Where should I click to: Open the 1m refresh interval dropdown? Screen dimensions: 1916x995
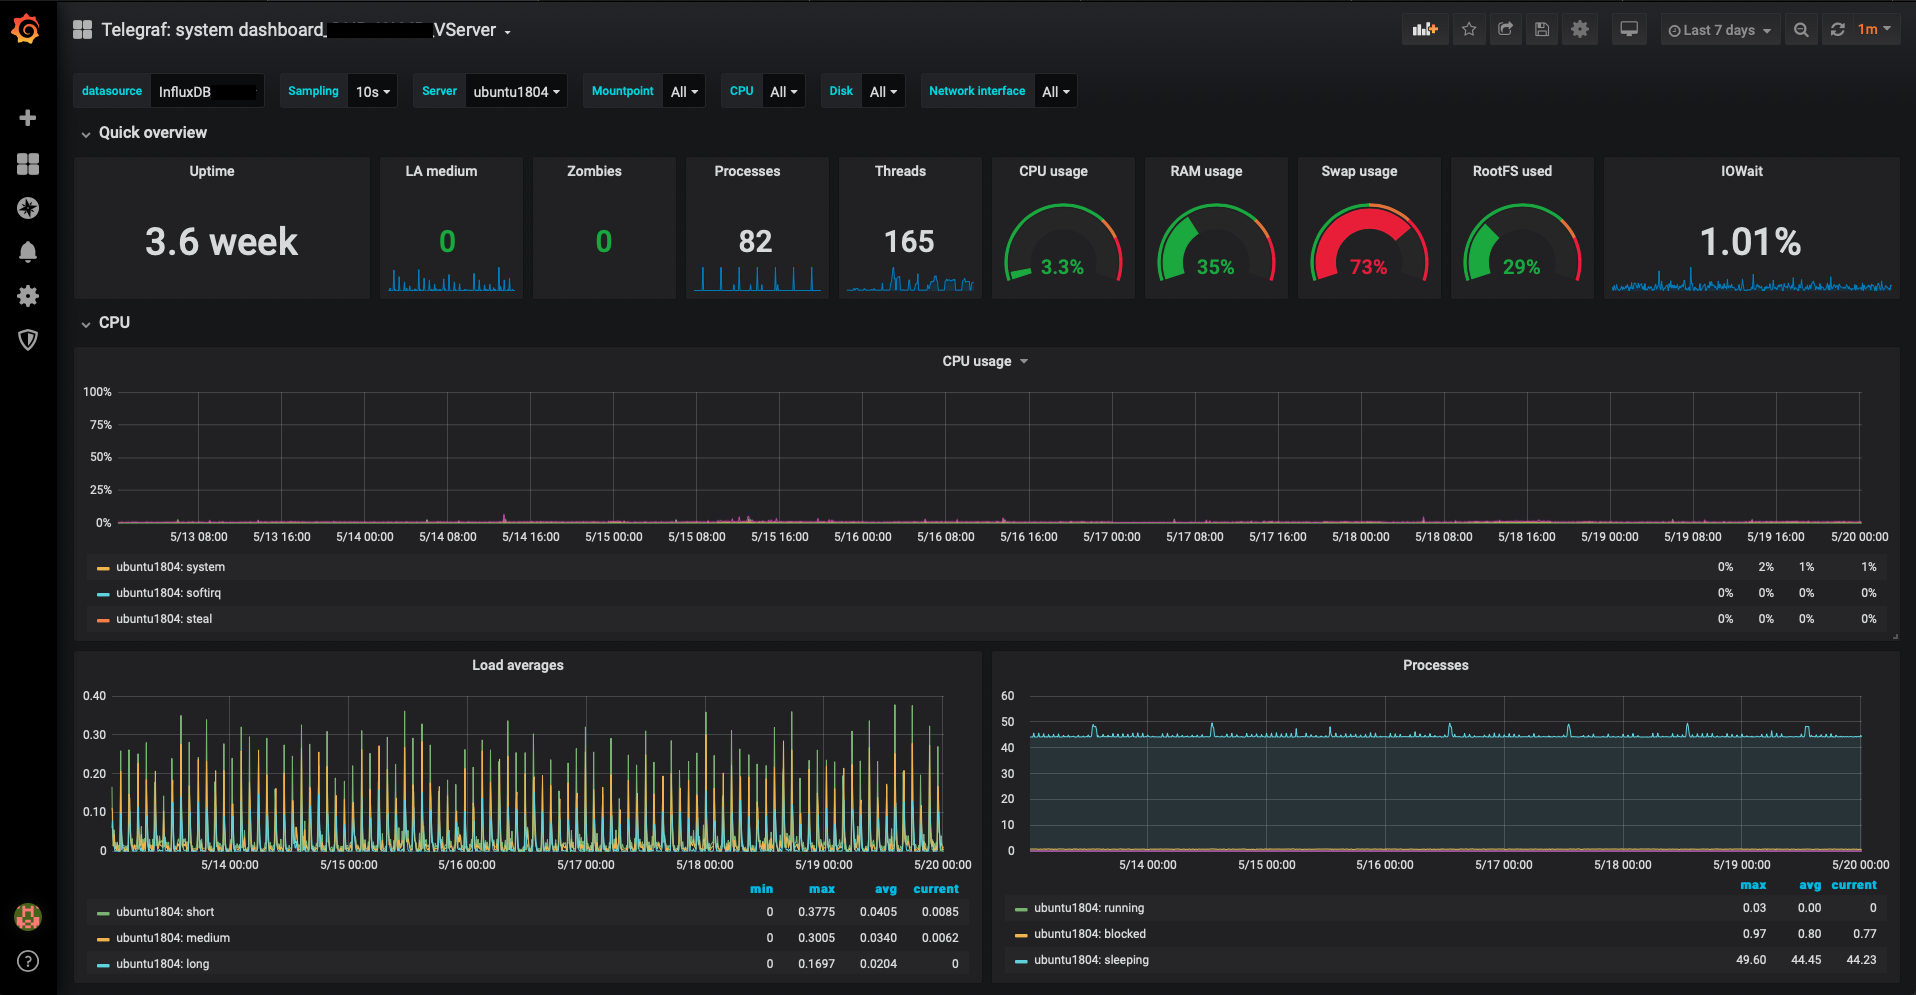tap(1875, 30)
